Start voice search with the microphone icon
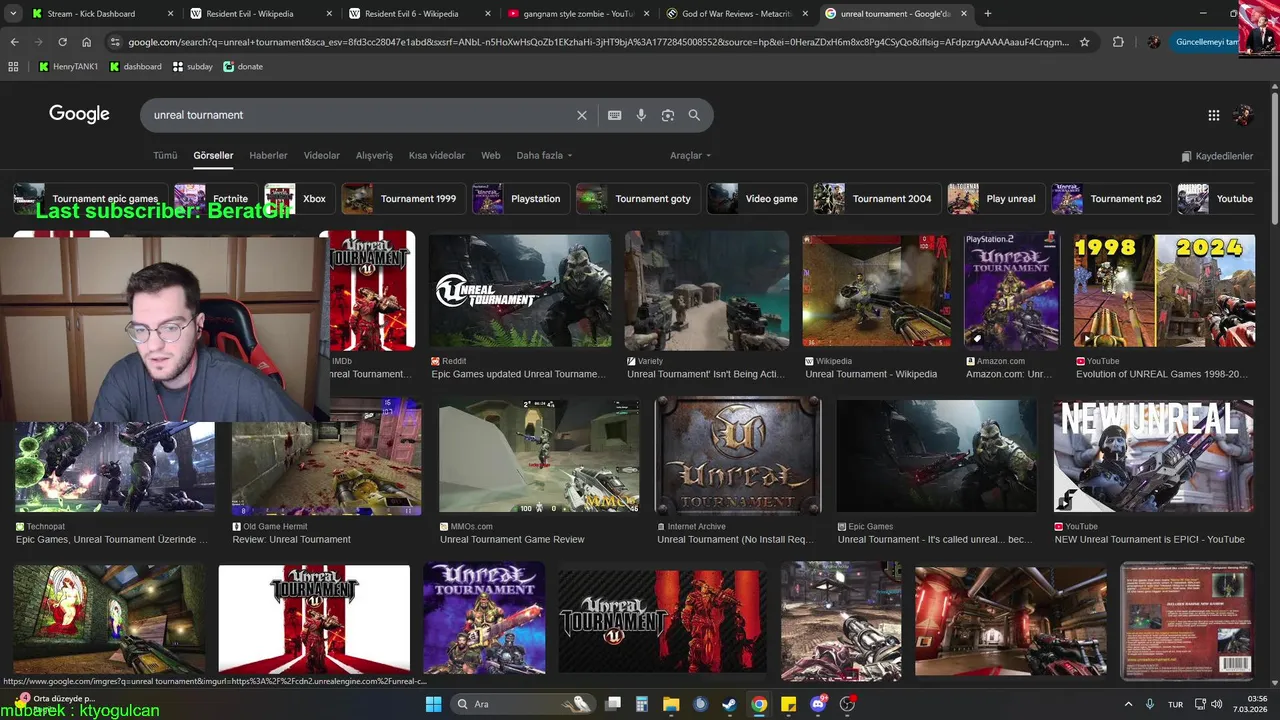Image resolution: width=1280 pixels, height=720 pixels. 641,115
